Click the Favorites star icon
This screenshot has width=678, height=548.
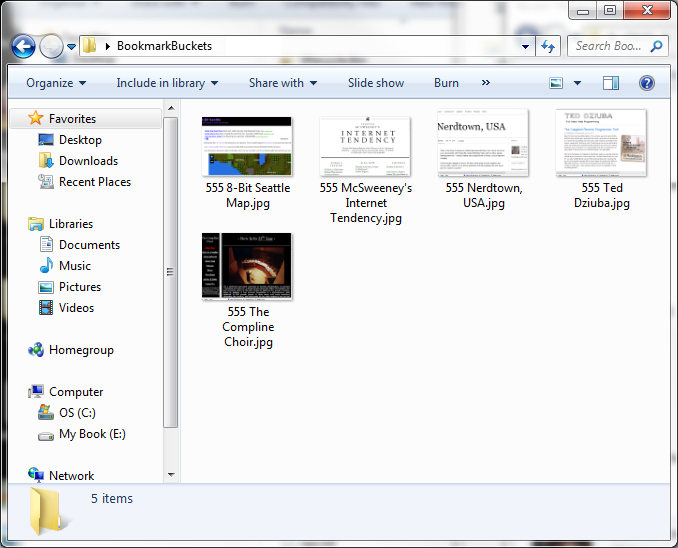pos(35,118)
